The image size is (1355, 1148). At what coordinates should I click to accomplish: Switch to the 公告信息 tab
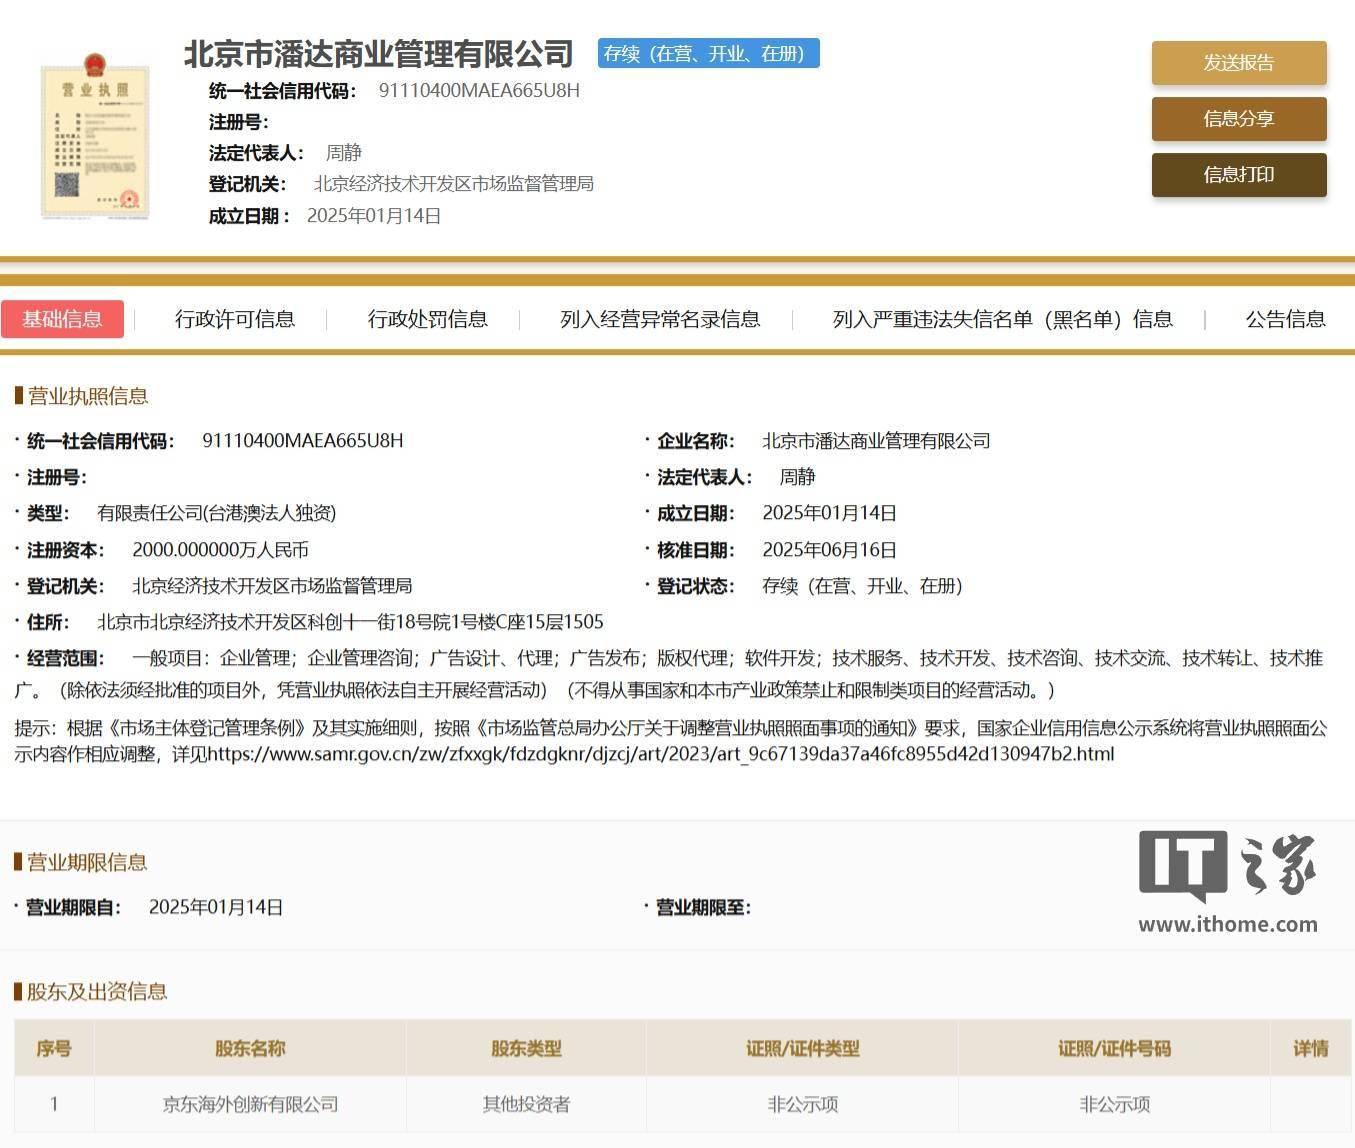(1286, 319)
